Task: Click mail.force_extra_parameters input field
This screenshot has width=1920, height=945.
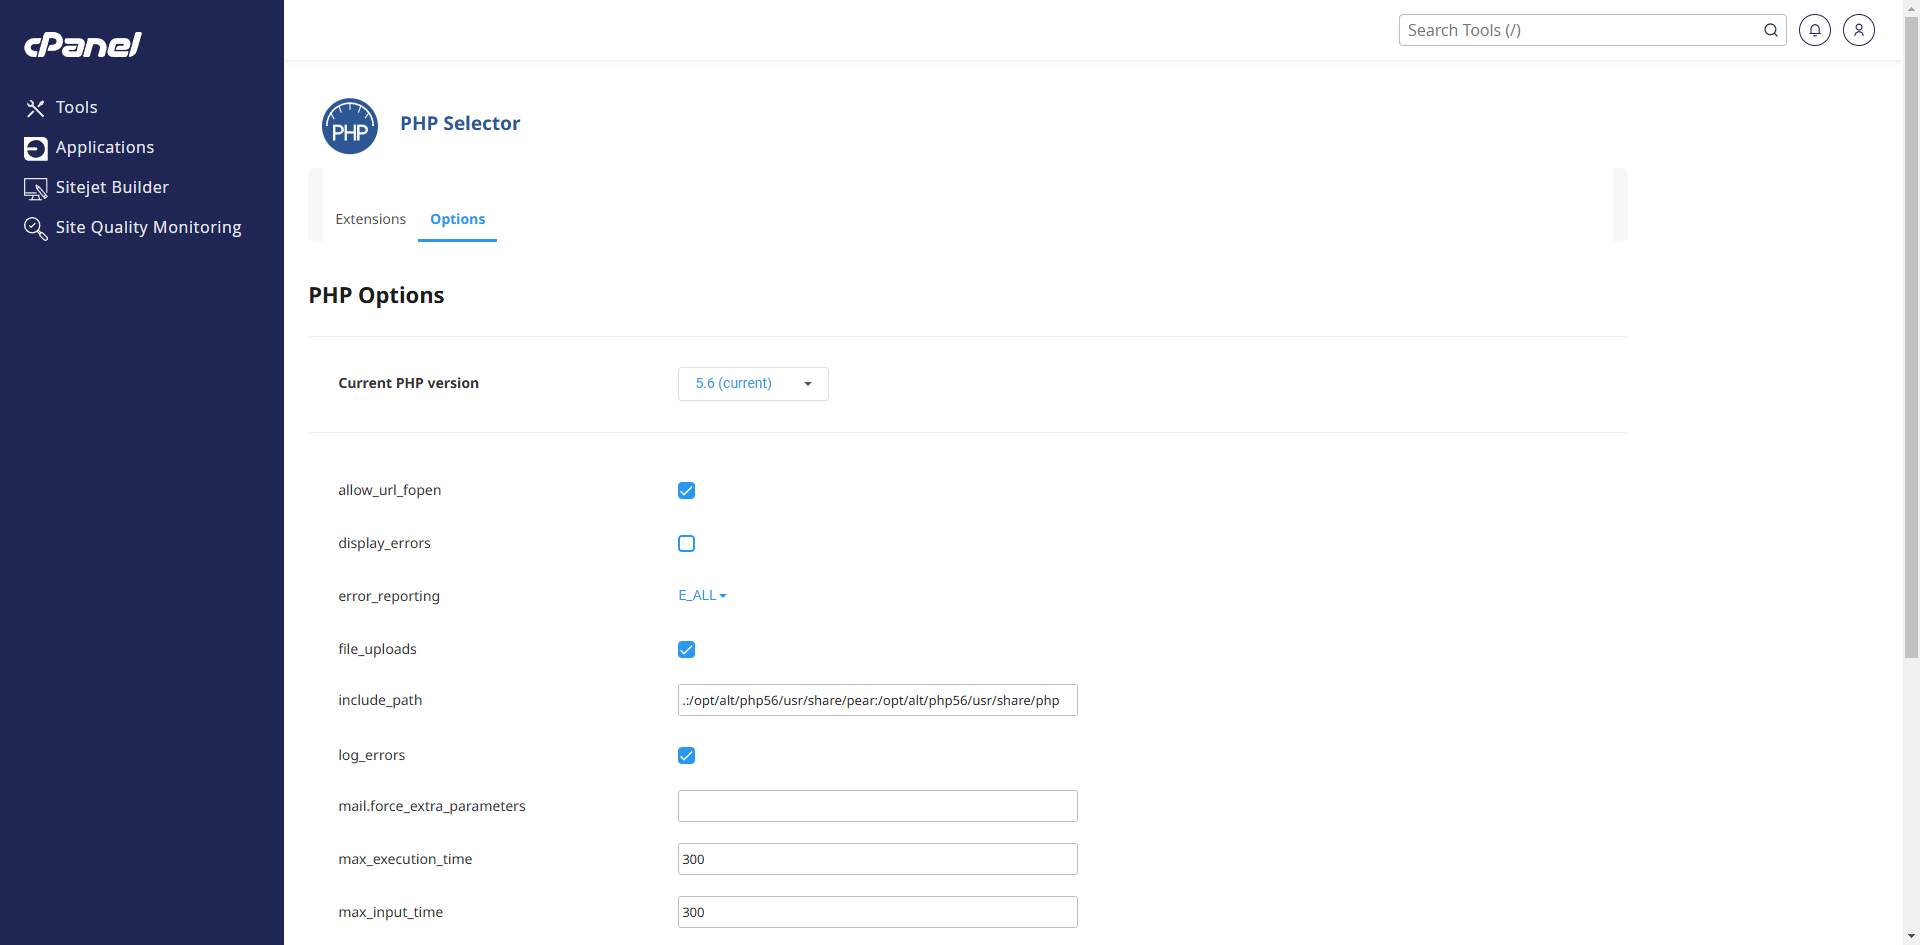Action: [878, 806]
